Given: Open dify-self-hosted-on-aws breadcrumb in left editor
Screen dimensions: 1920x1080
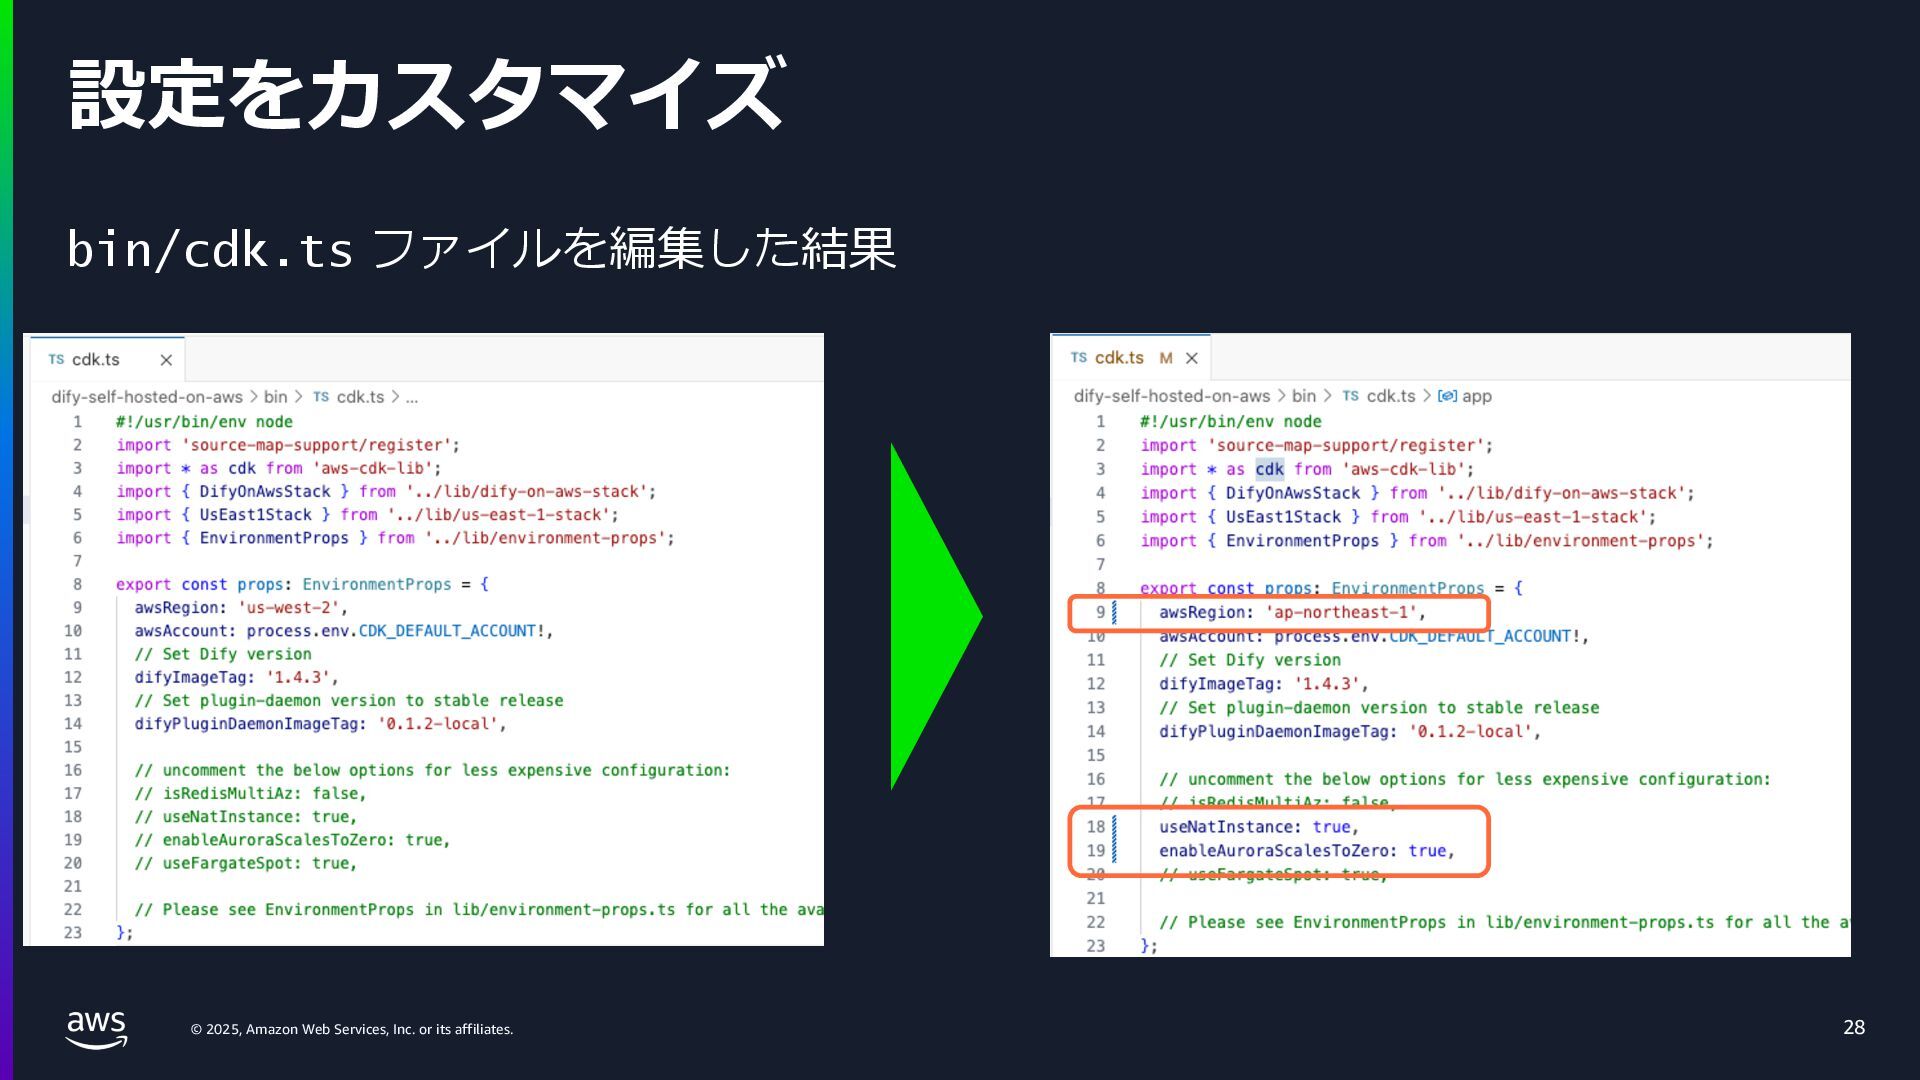Looking at the screenshot, I should pyautogui.click(x=147, y=397).
